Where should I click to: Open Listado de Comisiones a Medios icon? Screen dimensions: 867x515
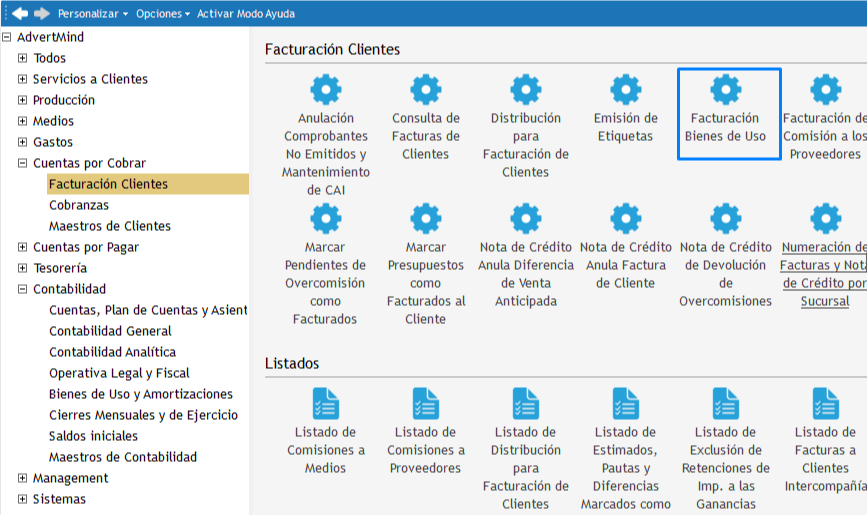(x=326, y=404)
